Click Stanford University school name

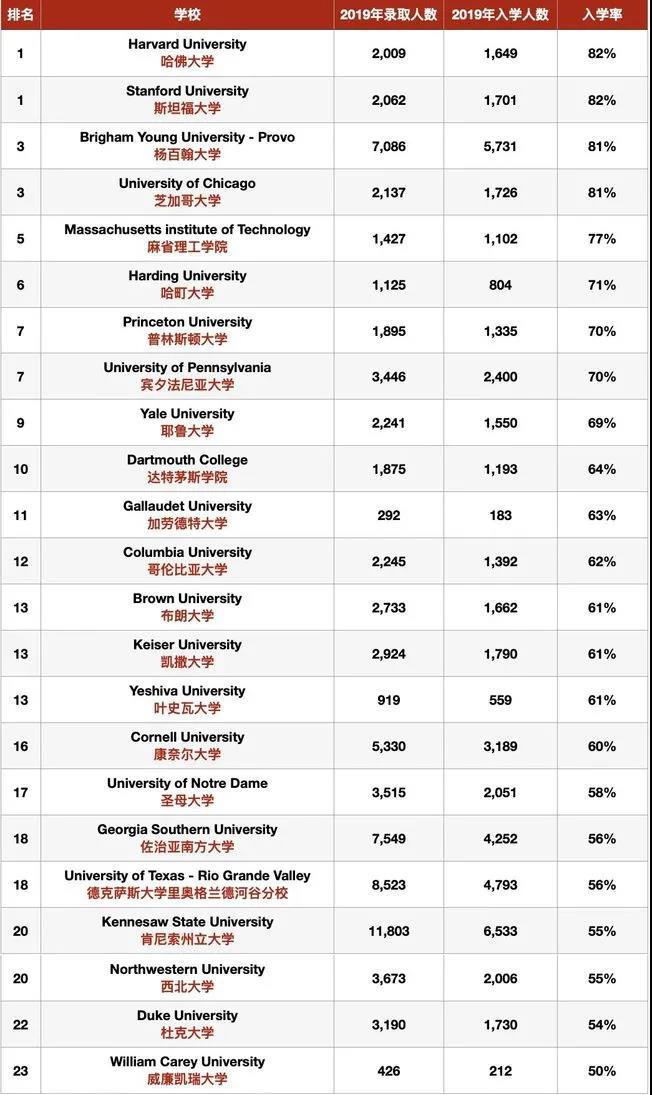coord(187,91)
